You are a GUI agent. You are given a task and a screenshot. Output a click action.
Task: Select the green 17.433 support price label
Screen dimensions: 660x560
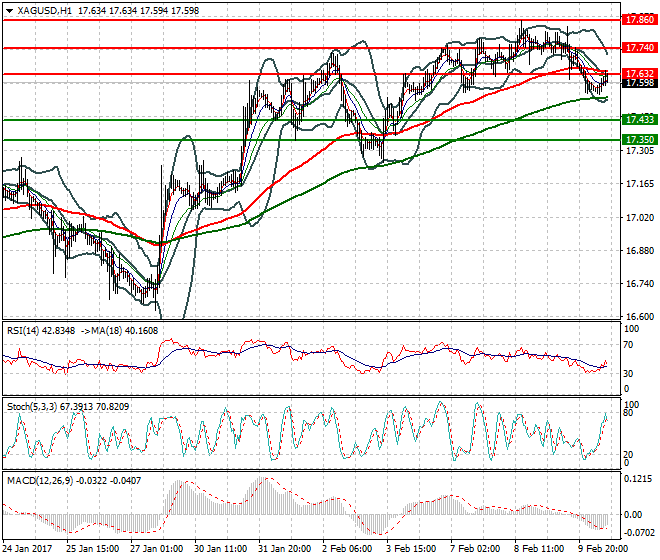click(x=639, y=120)
